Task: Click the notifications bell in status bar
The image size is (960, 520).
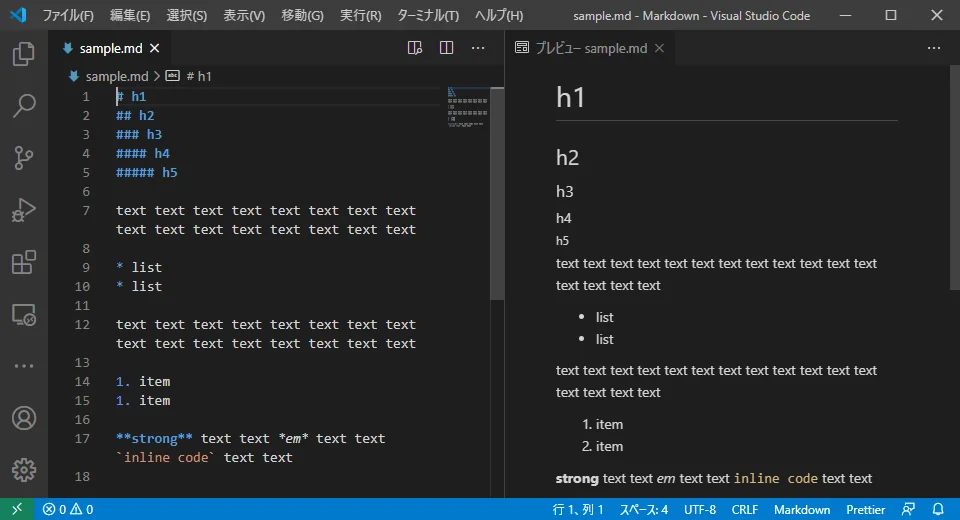Action: pos(938,509)
